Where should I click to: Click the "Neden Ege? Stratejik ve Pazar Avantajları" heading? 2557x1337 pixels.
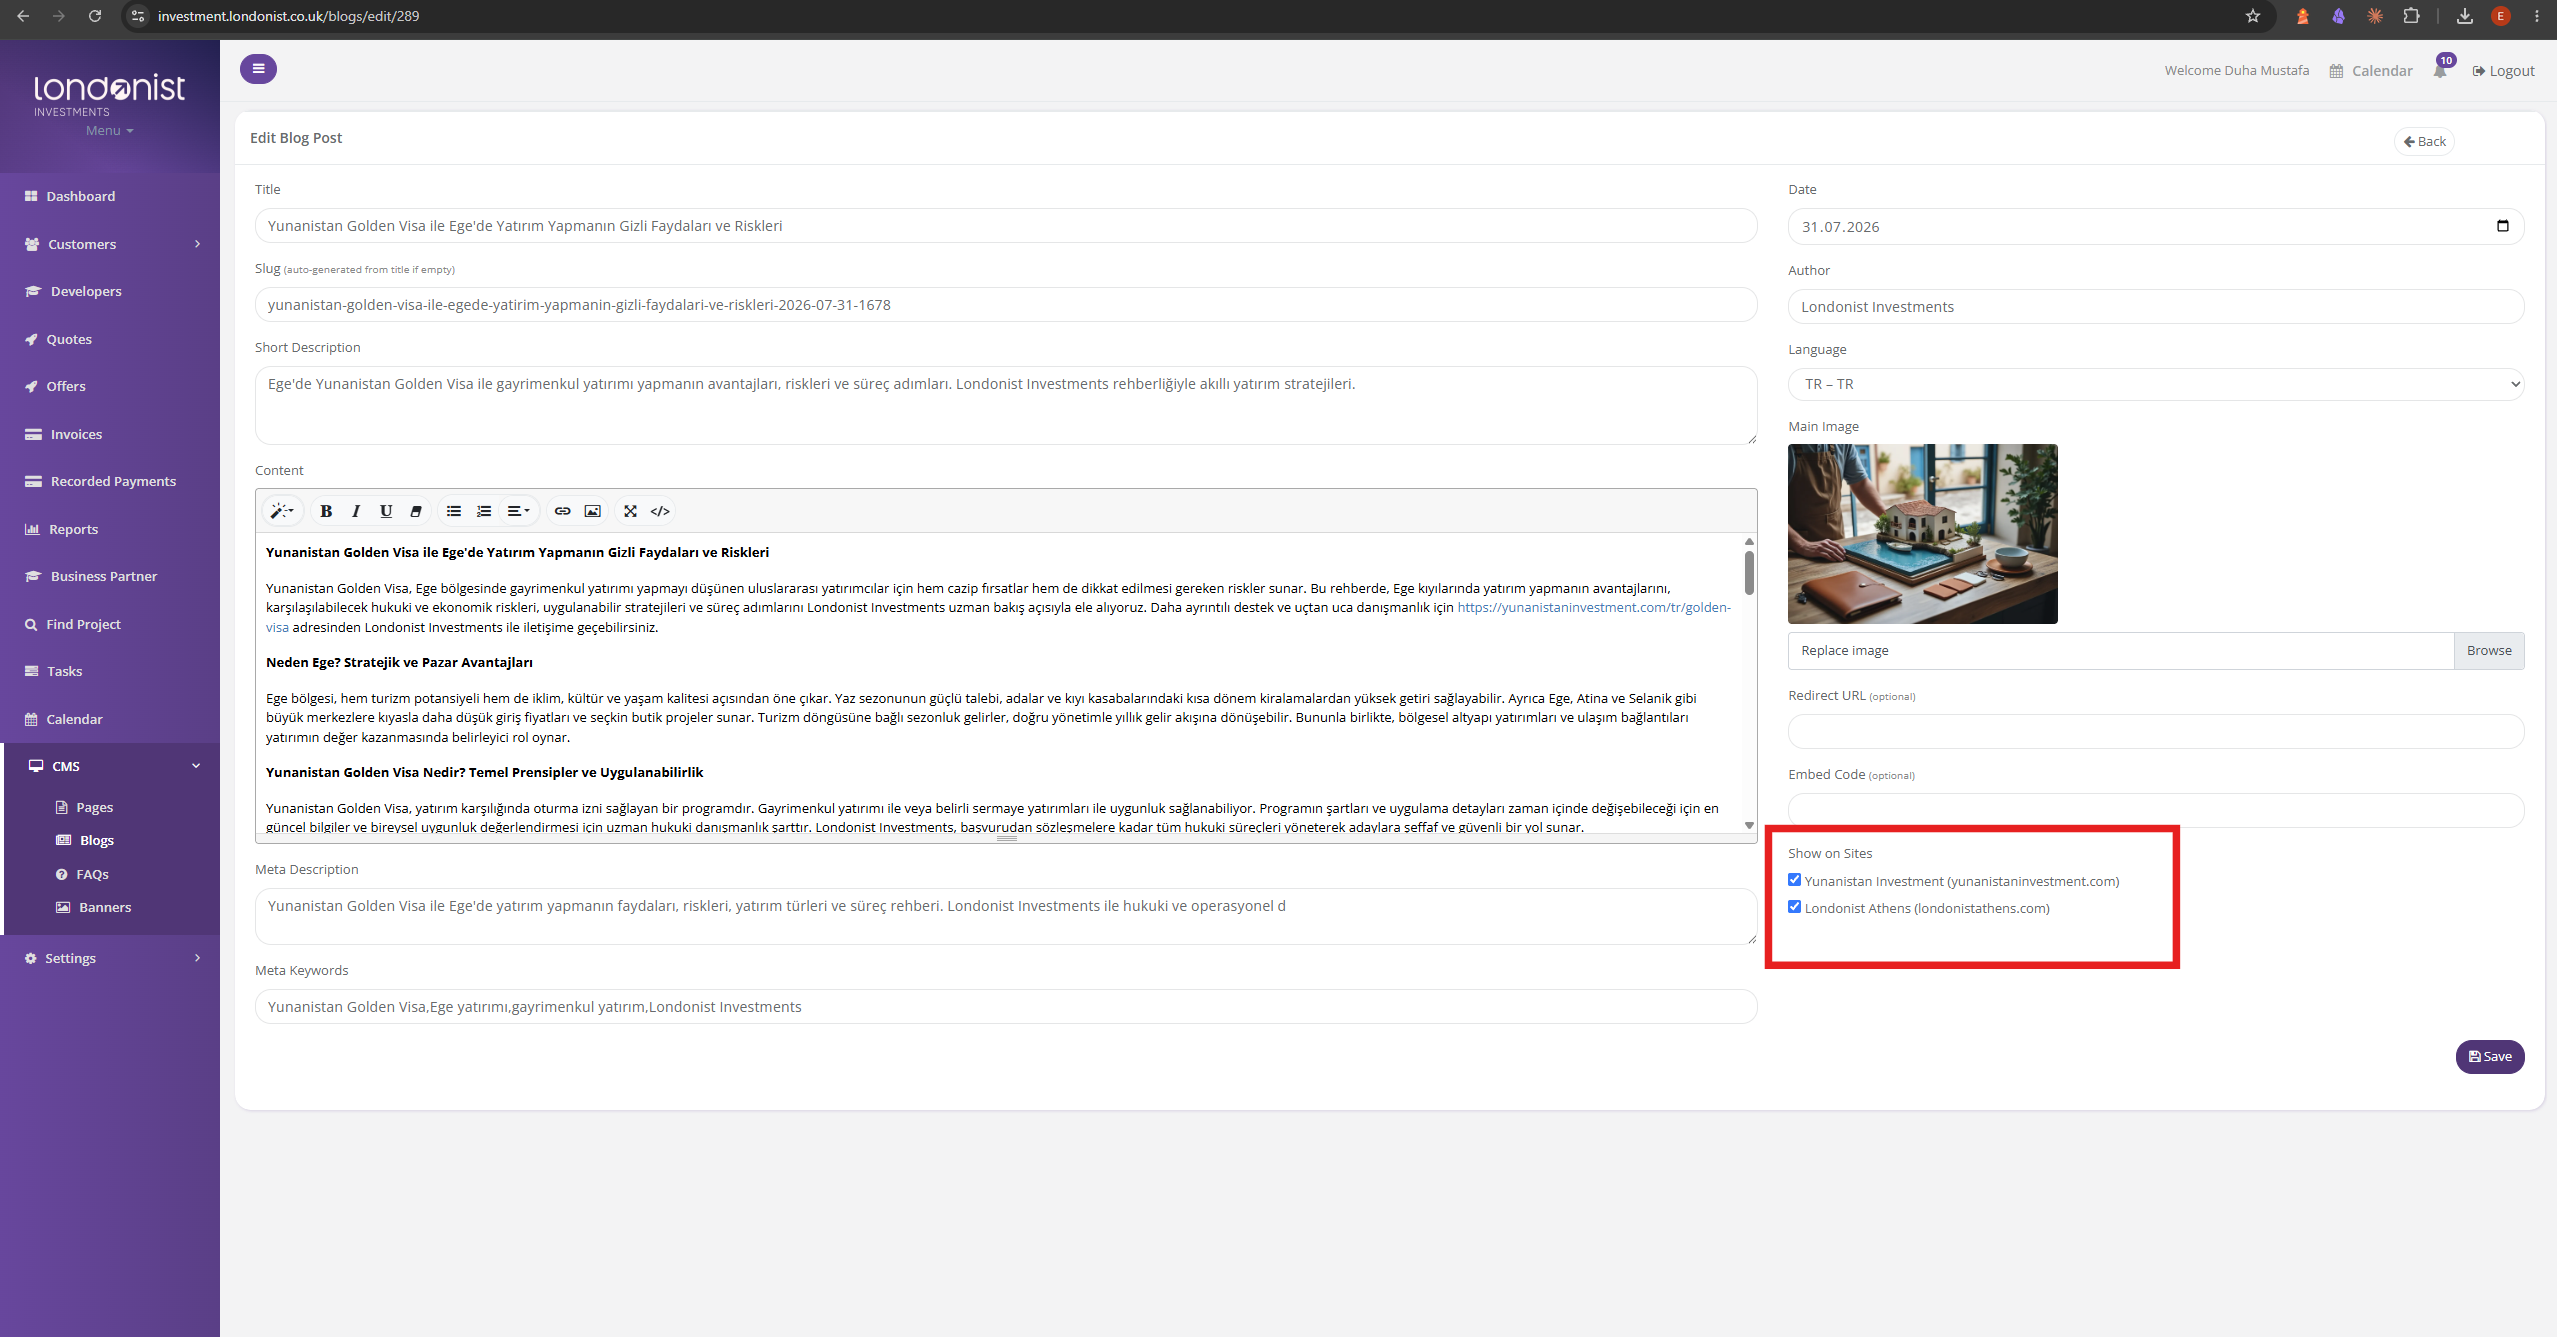coord(399,663)
